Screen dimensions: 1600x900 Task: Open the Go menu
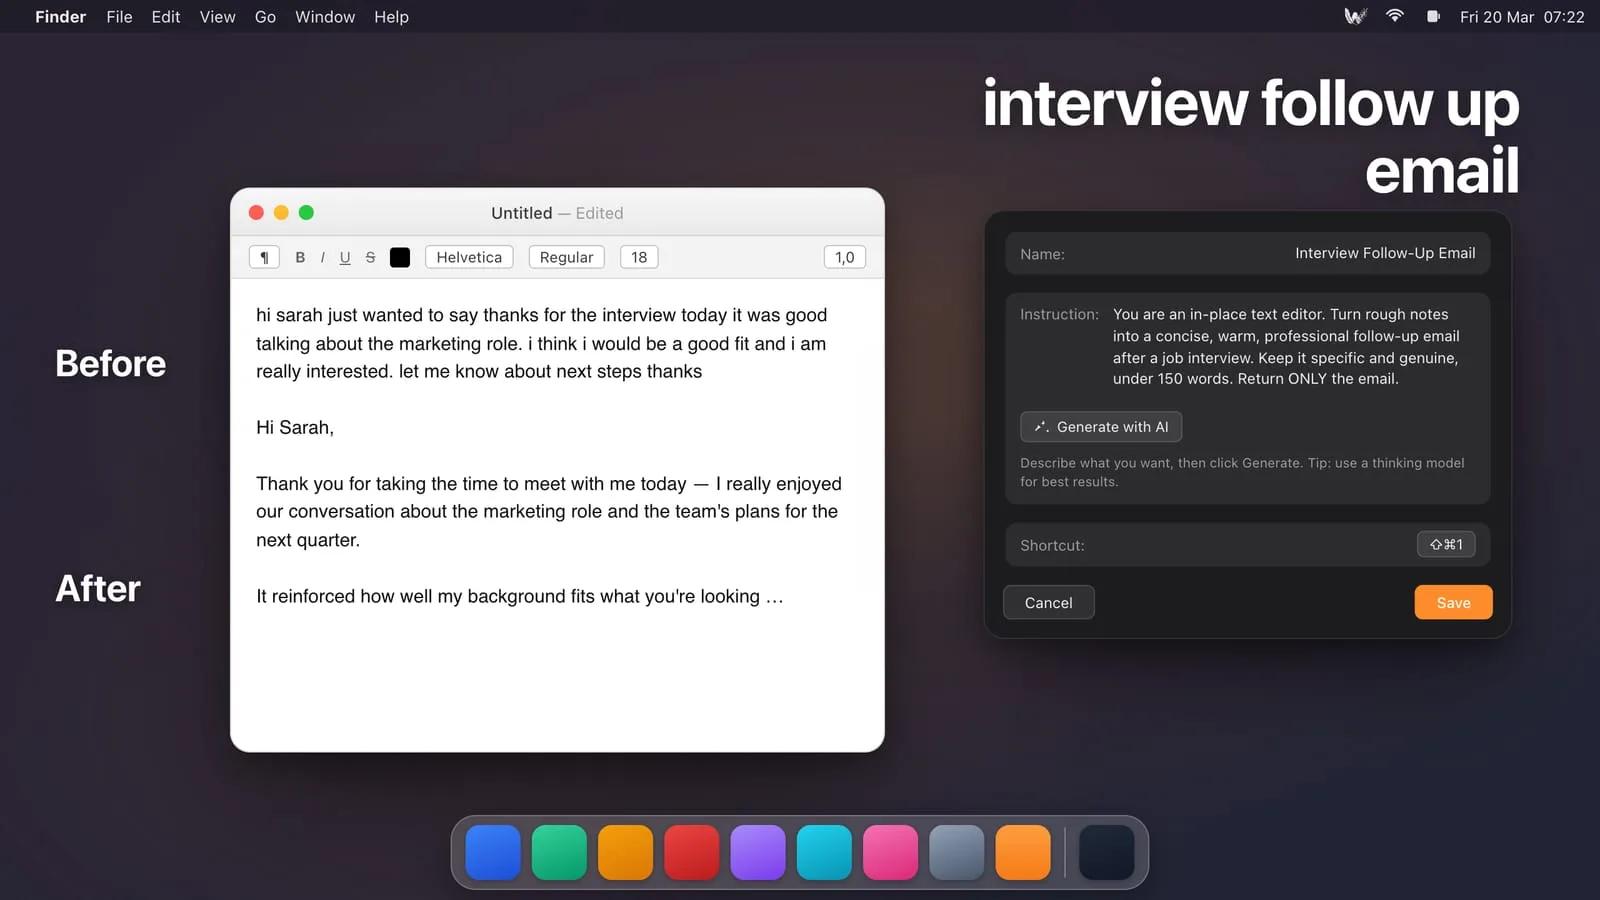tap(265, 17)
